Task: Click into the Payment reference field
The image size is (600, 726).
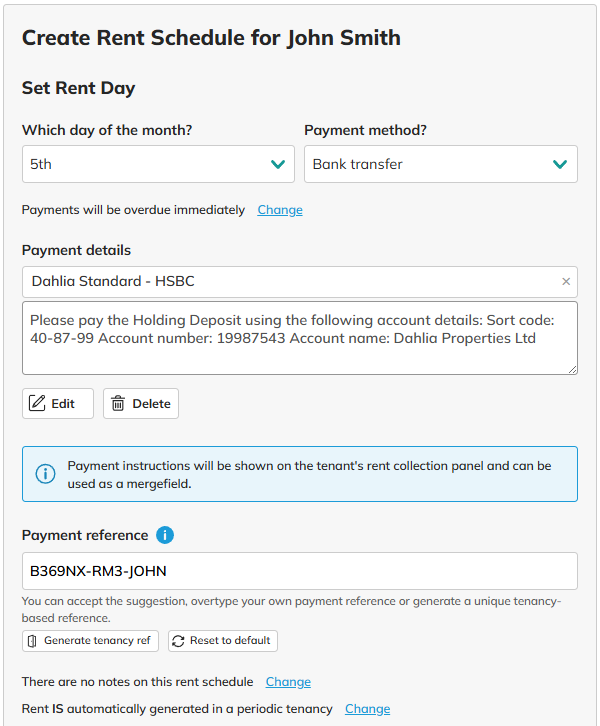Action: coord(300,571)
